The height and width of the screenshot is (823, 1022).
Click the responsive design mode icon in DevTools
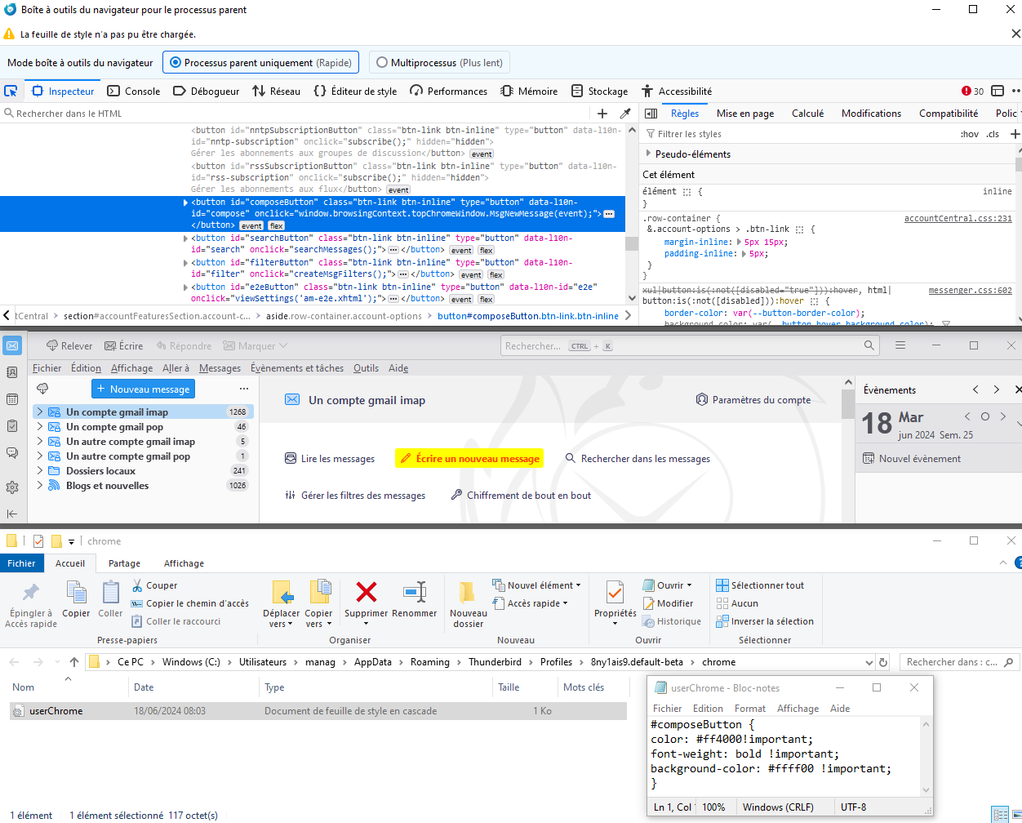[997, 91]
